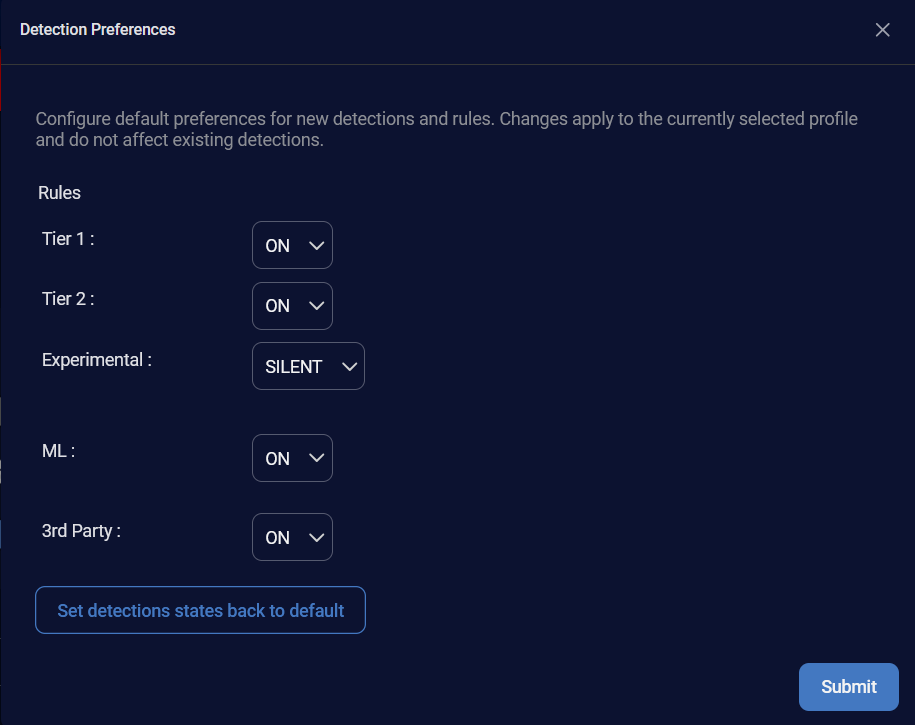Click the ML label
The height and width of the screenshot is (725, 915).
[x=58, y=451]
